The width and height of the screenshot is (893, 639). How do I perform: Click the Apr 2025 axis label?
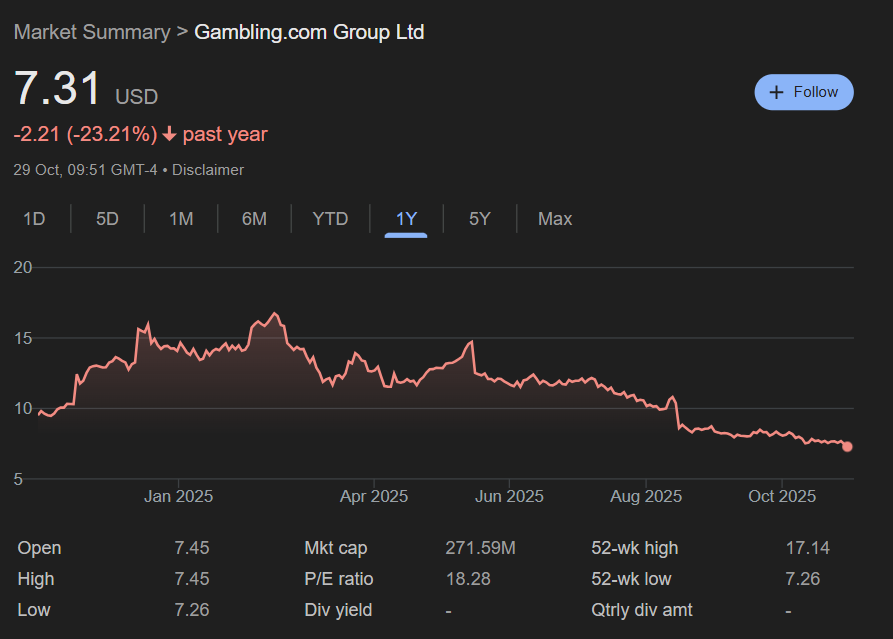point(374,497)
